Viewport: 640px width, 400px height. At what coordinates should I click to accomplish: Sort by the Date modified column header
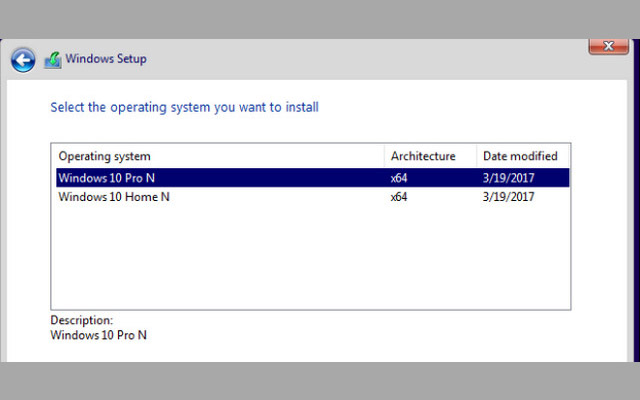tap(520, 156)
